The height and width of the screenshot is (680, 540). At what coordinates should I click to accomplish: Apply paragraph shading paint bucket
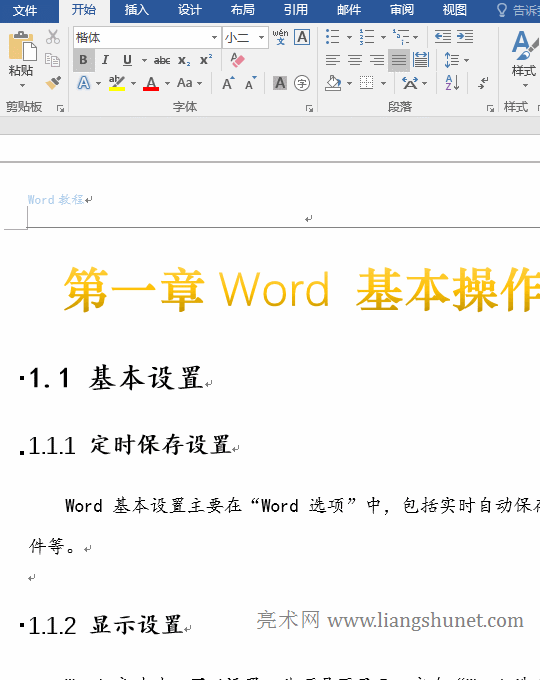[333, 82]
